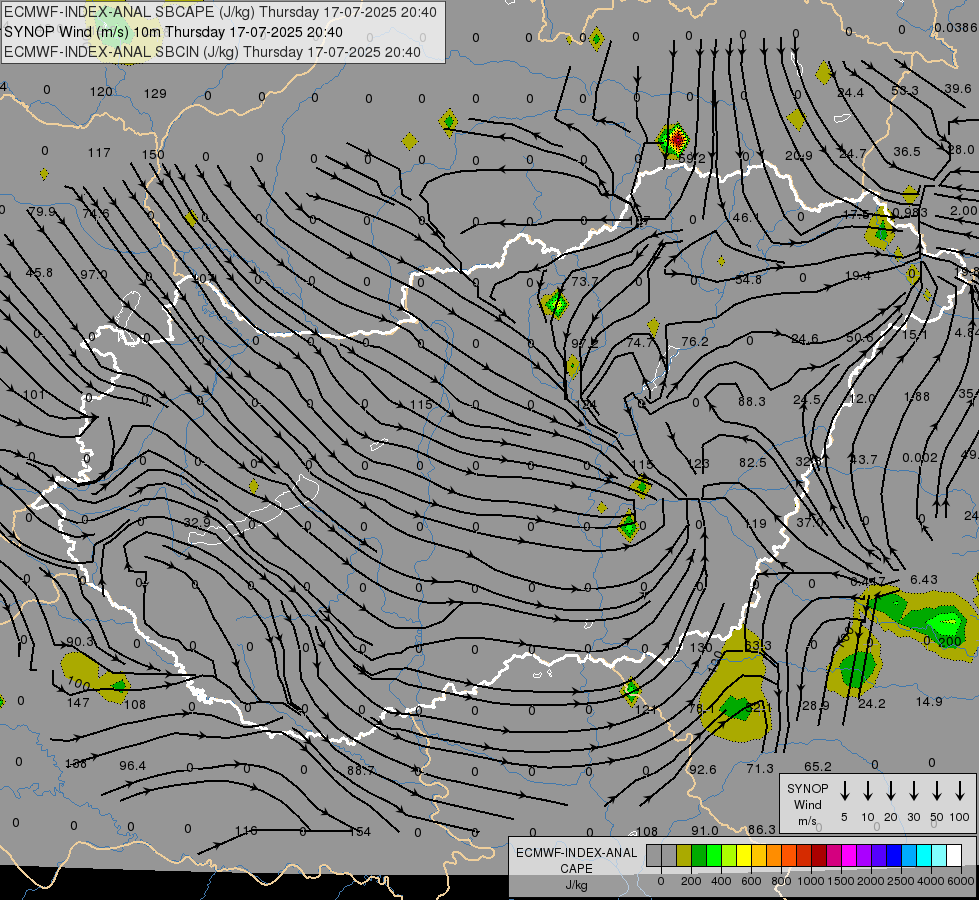Screen dimensions: 979x900
Task: Click the '36.5' value on the map
Action: [x=907, y=152]
